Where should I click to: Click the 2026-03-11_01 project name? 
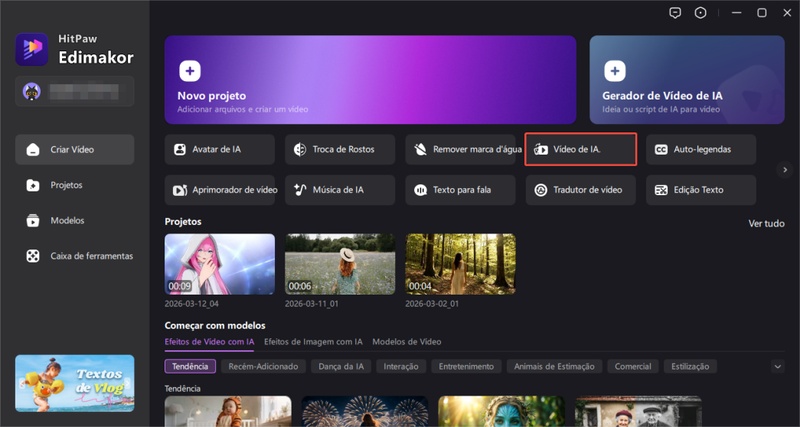[312, 304]
